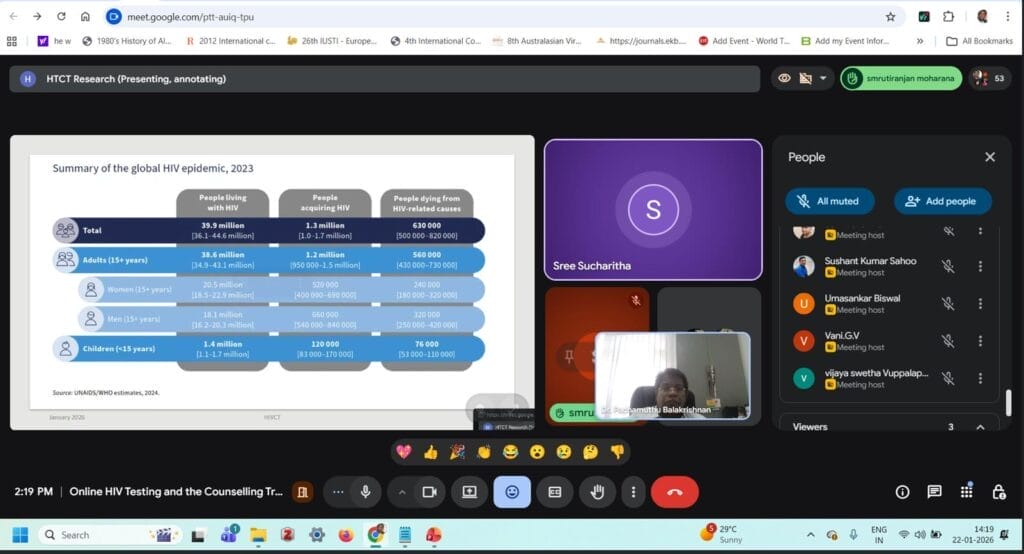Open the activities grid icon

click(x=966, y=492)
